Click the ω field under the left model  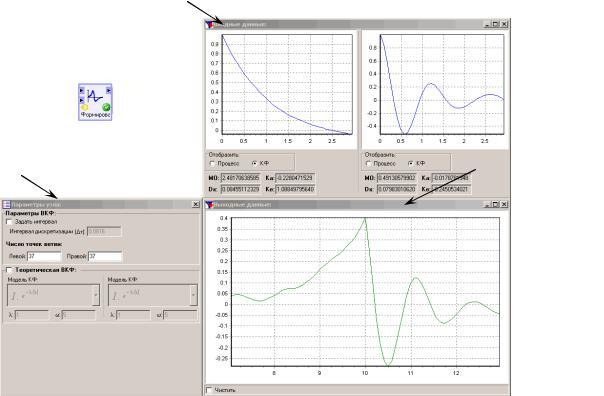pyautogui.click(x=79, y=315)
